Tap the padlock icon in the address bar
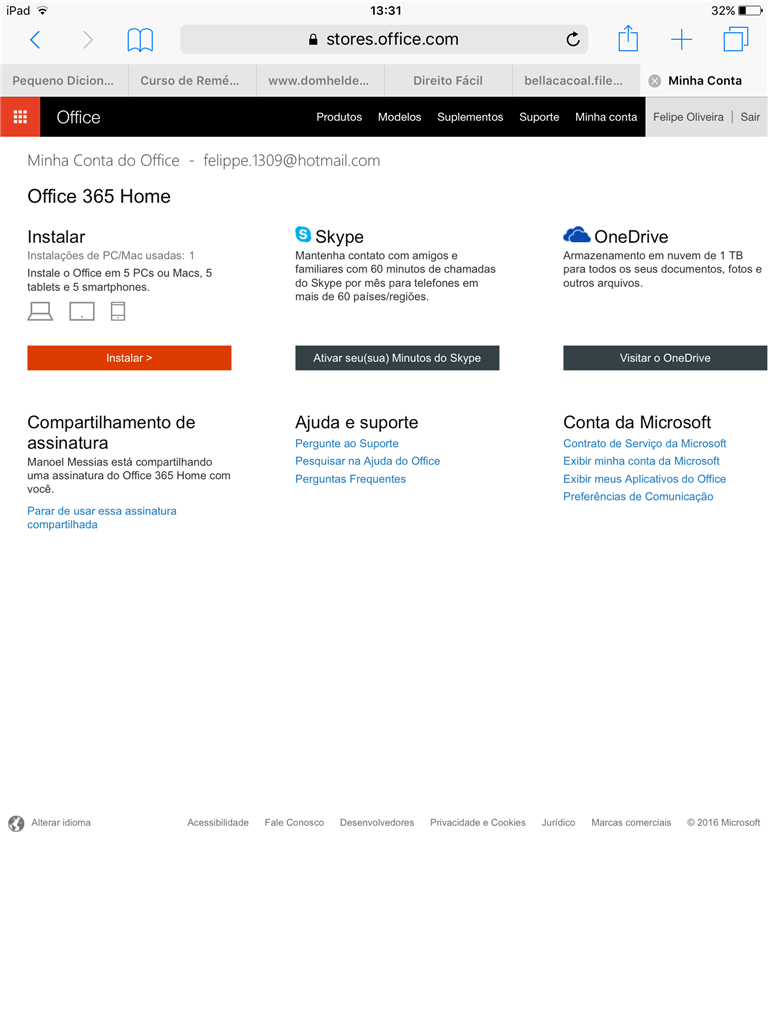The width and height of the screenshot is (768, 1024). (x=313, y=40)
